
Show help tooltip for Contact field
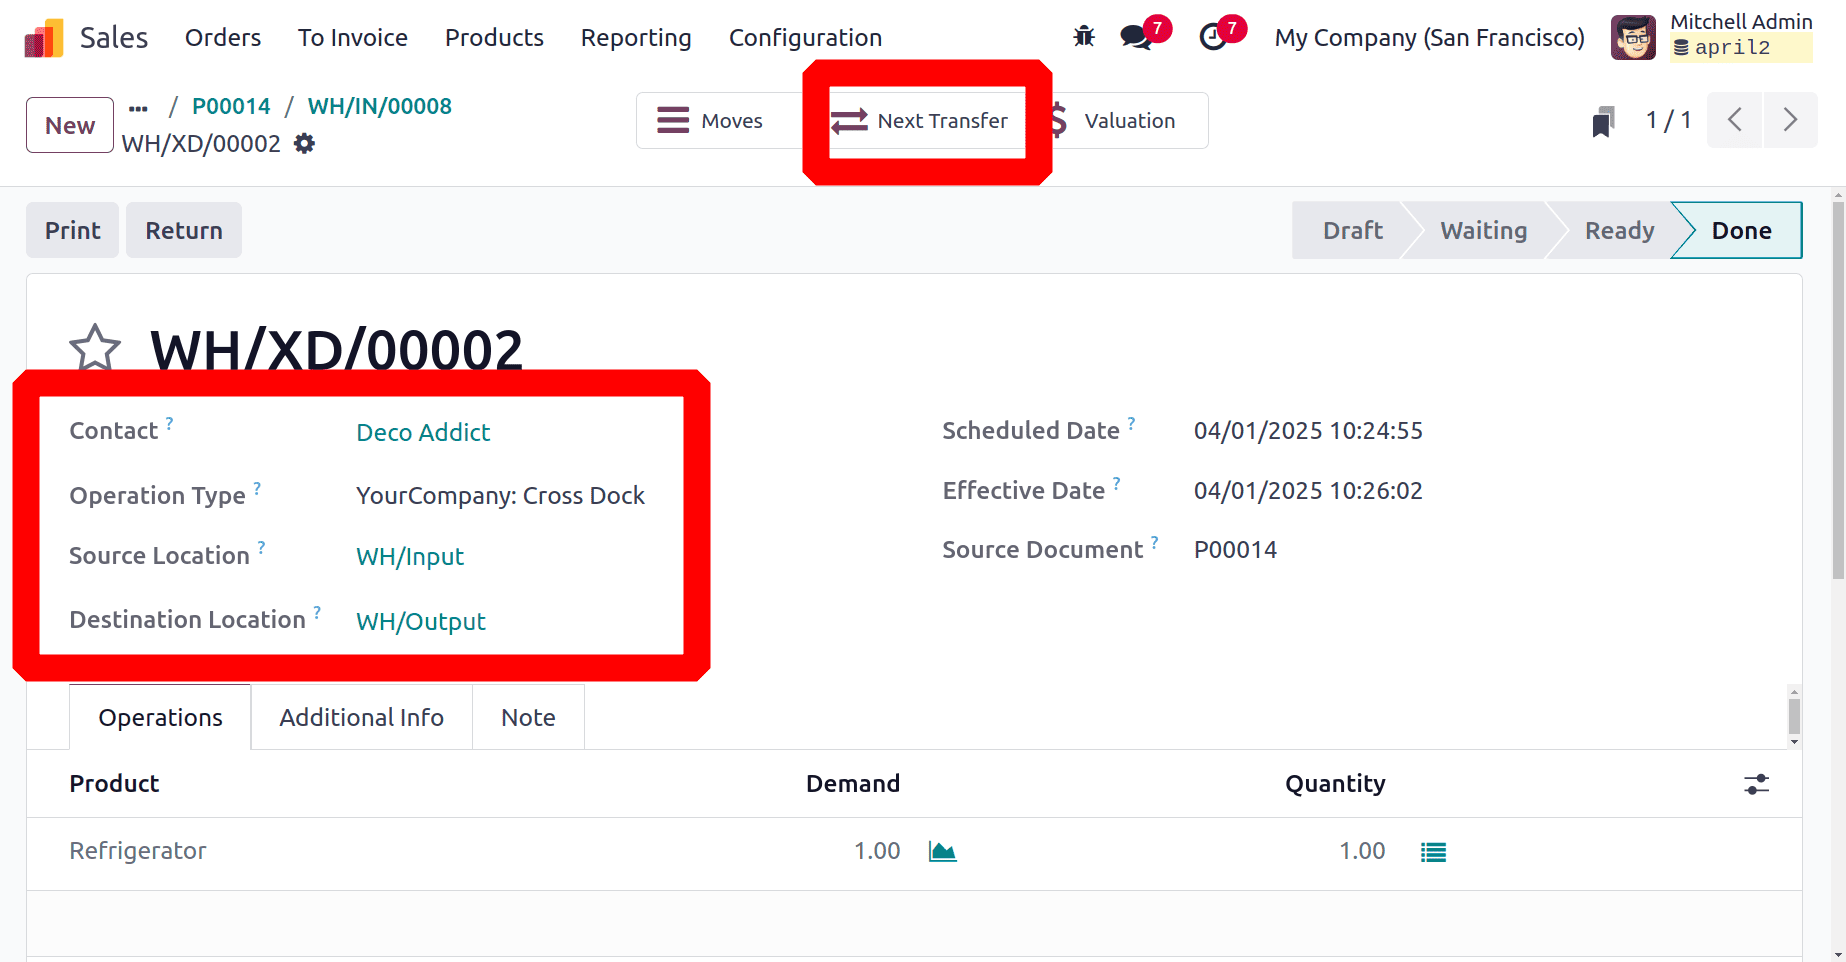click(170, 423)
